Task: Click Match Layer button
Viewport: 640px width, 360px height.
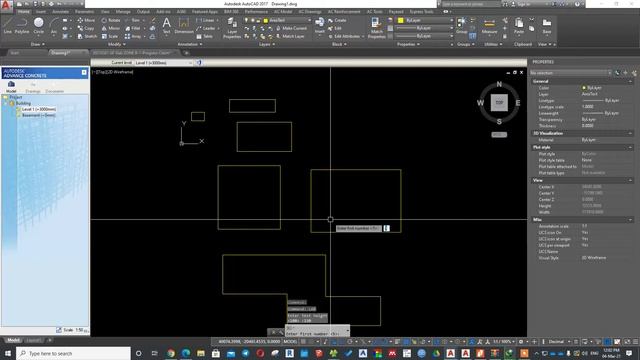Action: click(290, 36)
